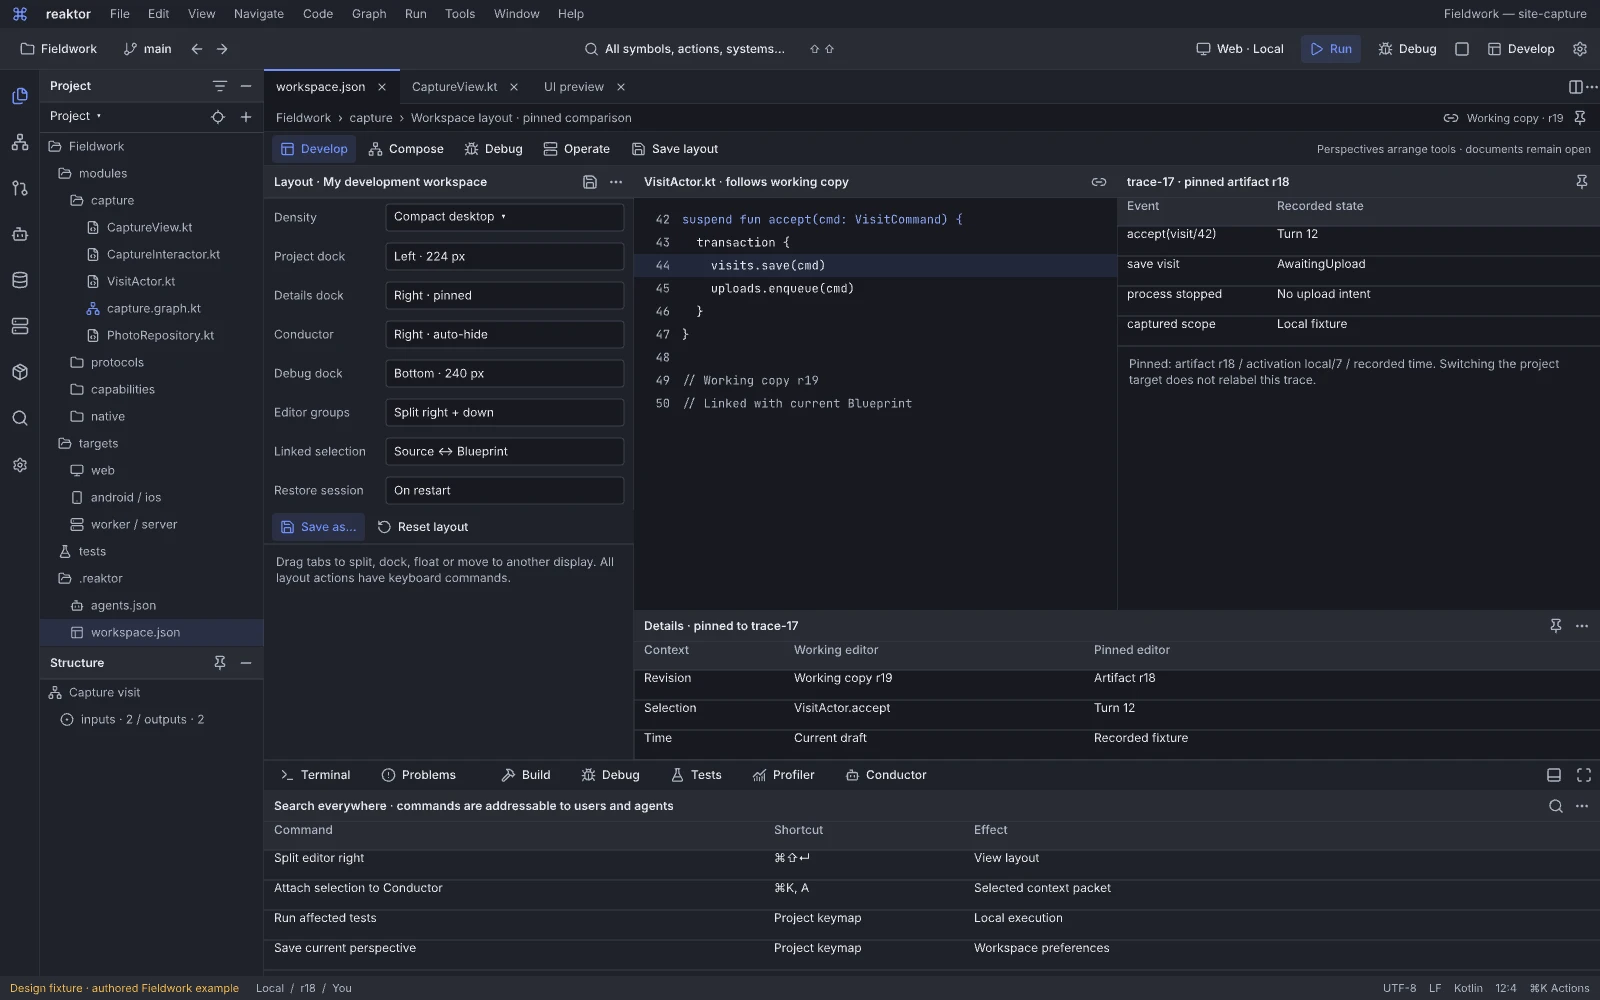This screenshot has height=1000, width=1600.
Task: Click link icon in VisitActor.kt header
Action: pos(1099,182)
